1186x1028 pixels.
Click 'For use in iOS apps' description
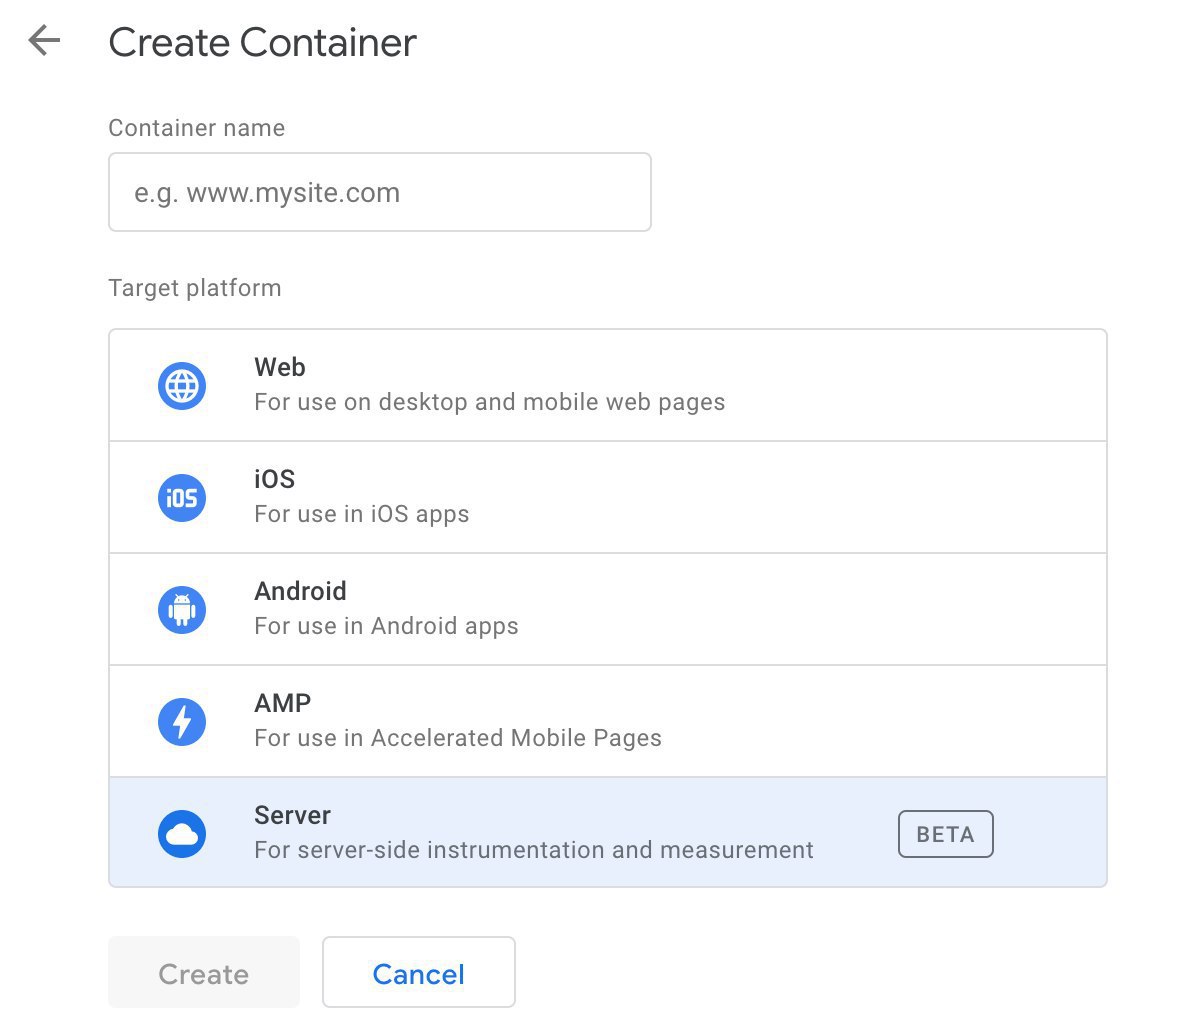point(362,514)
